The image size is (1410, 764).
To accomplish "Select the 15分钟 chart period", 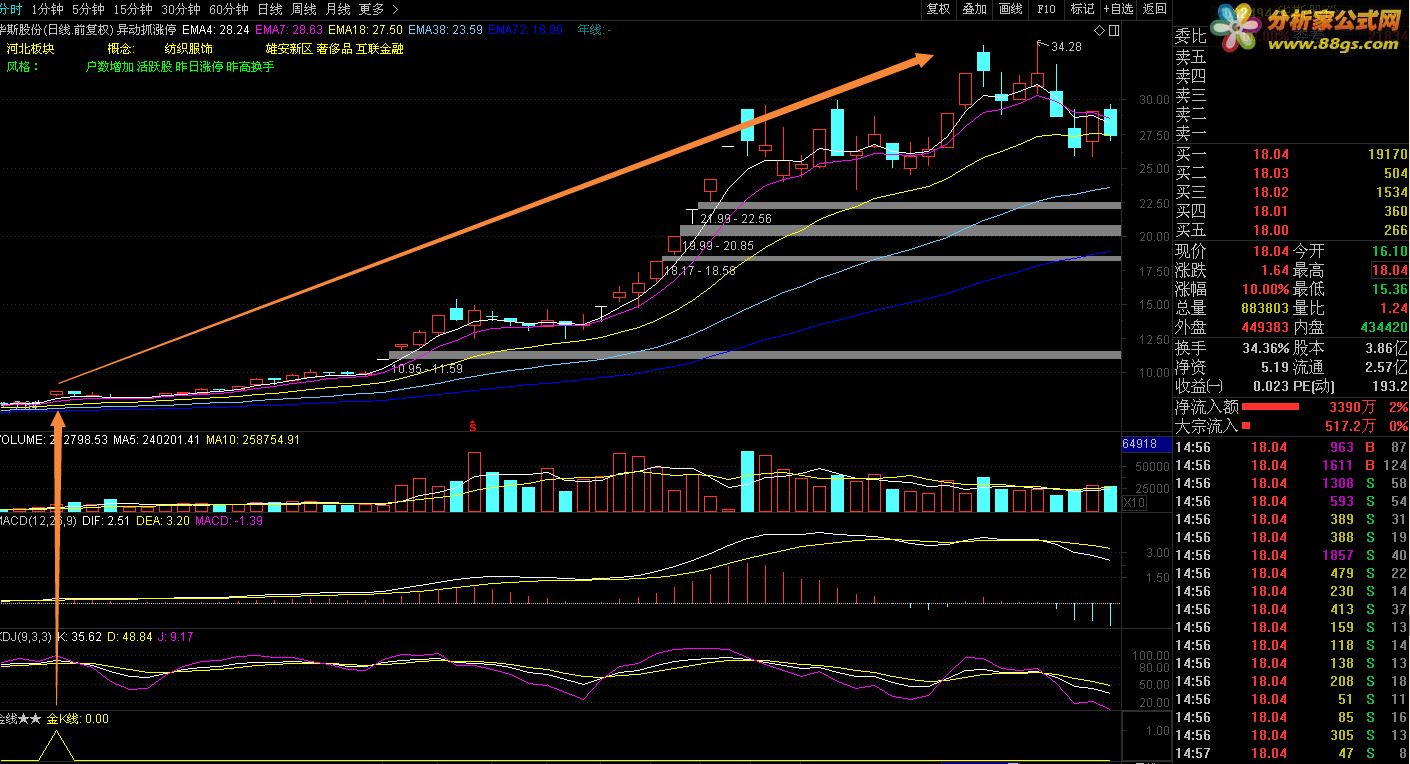I will click(x=132, y=9).
